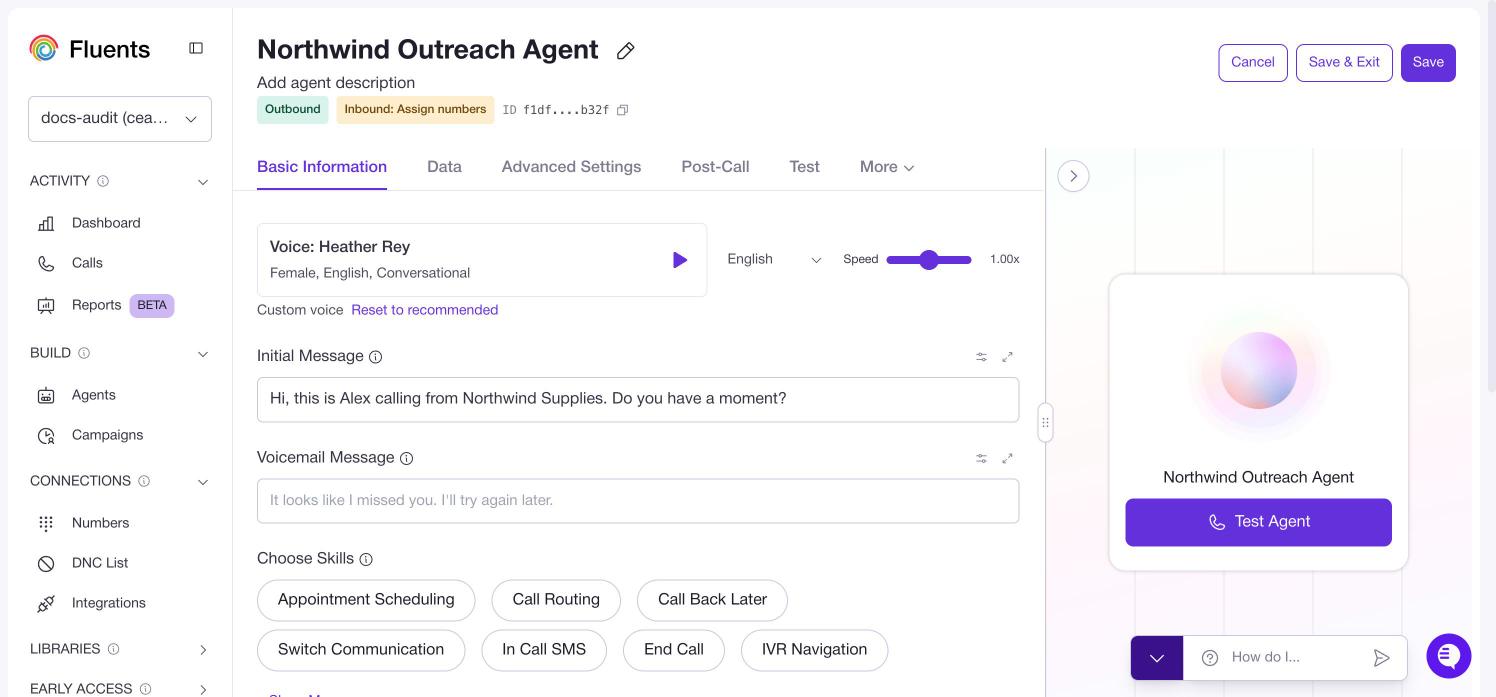Viewport: 1496px width, 697px height.
Task: Open the chat support bubble
Action: pyautogui.click(x=1449, y=656)
